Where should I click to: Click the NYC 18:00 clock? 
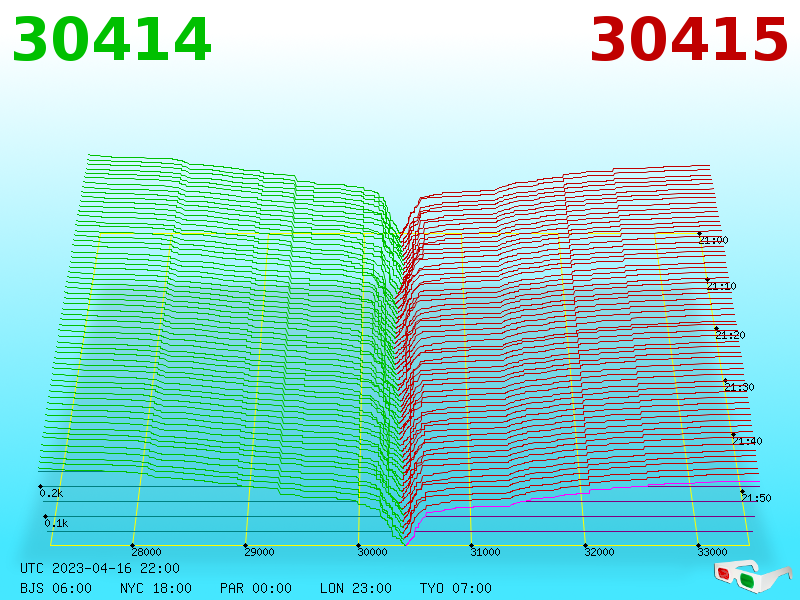pos(156,588)
